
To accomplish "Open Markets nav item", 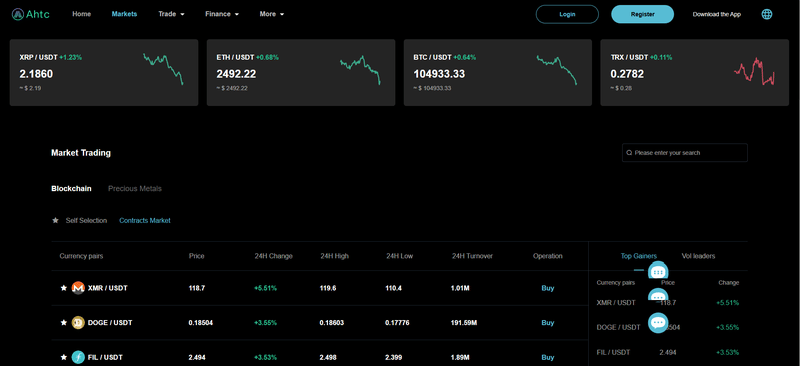I will click(124, 14).
